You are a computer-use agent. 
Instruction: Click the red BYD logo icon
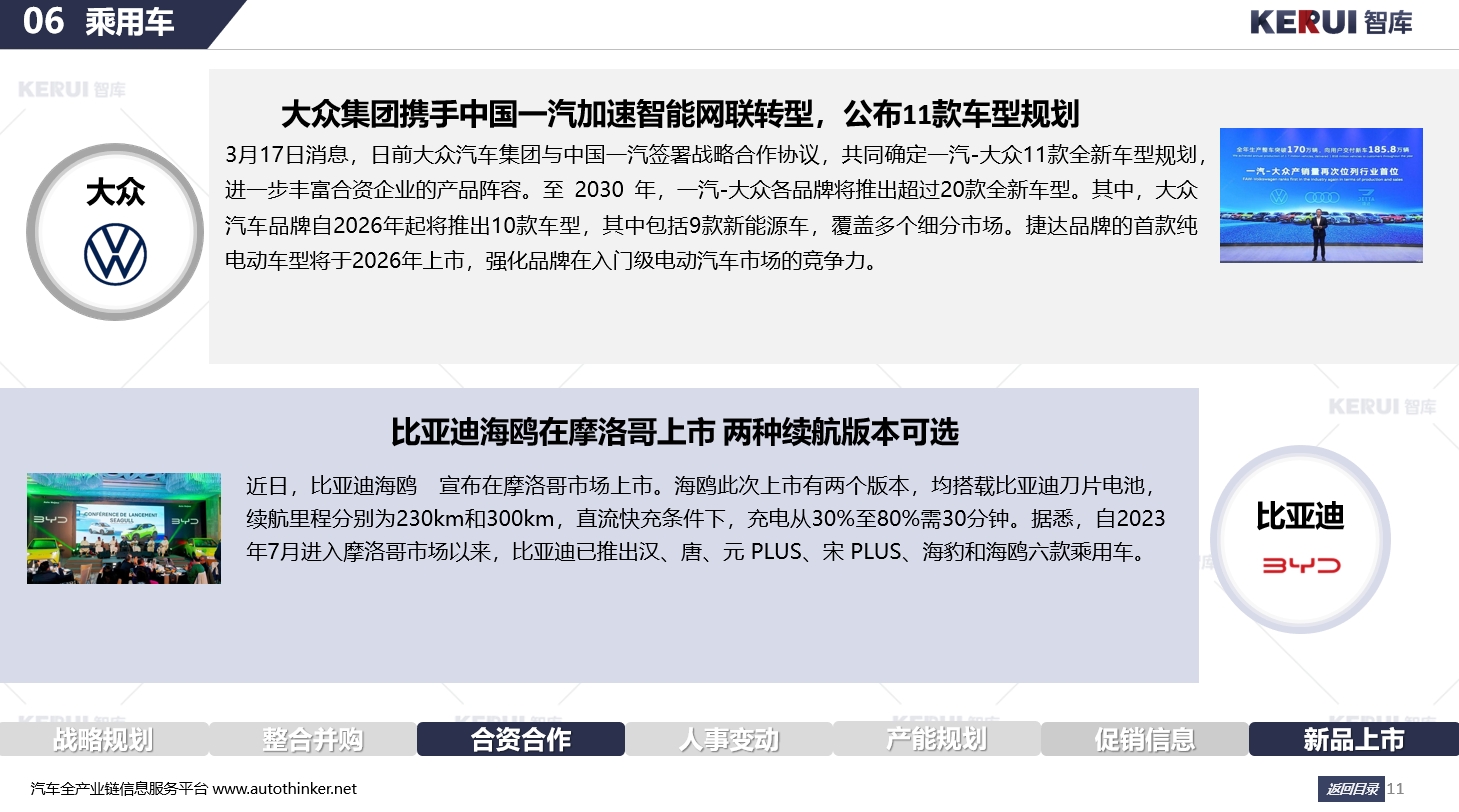(x=1300, y=566)
